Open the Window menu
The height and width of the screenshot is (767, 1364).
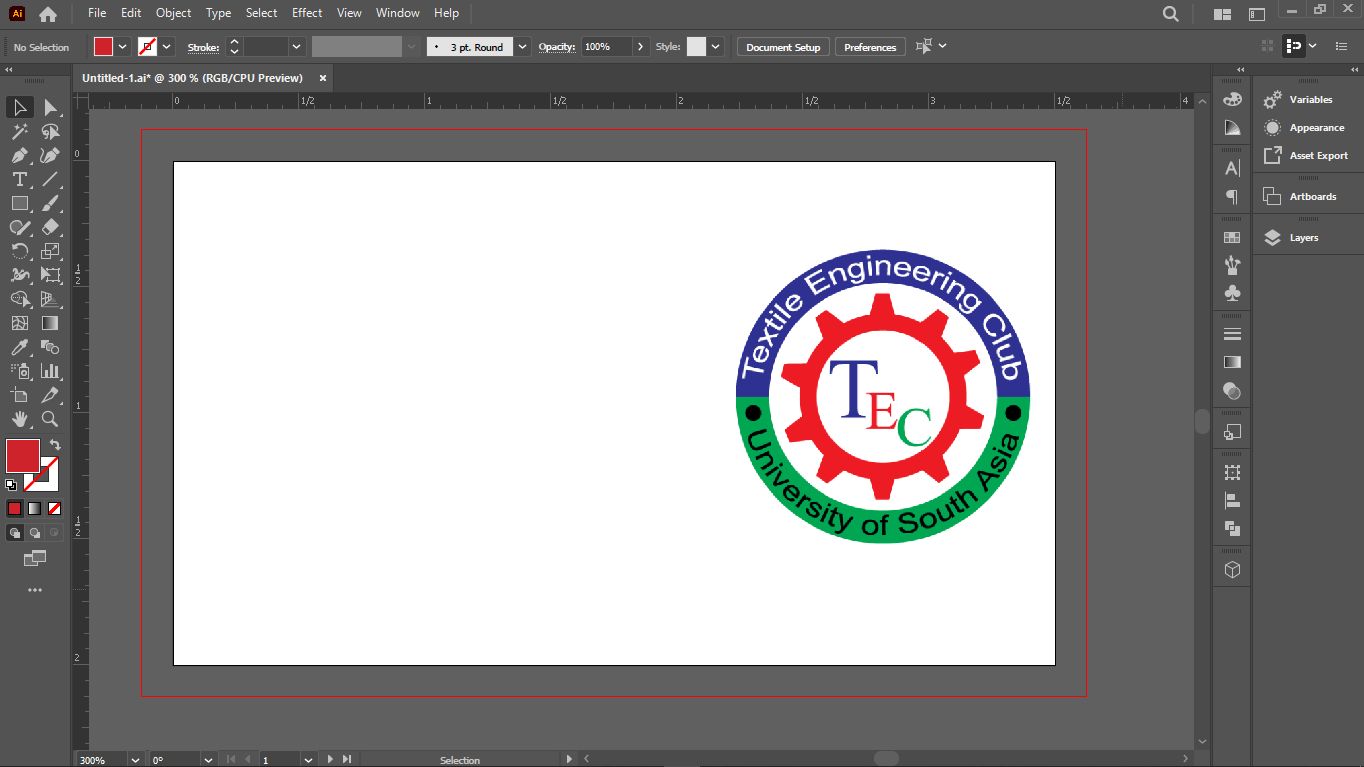coord(398,13)
